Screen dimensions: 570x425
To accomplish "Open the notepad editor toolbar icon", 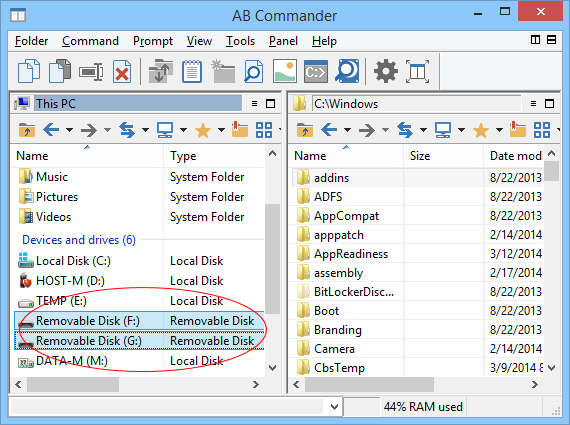I will [x=192, y=71].
